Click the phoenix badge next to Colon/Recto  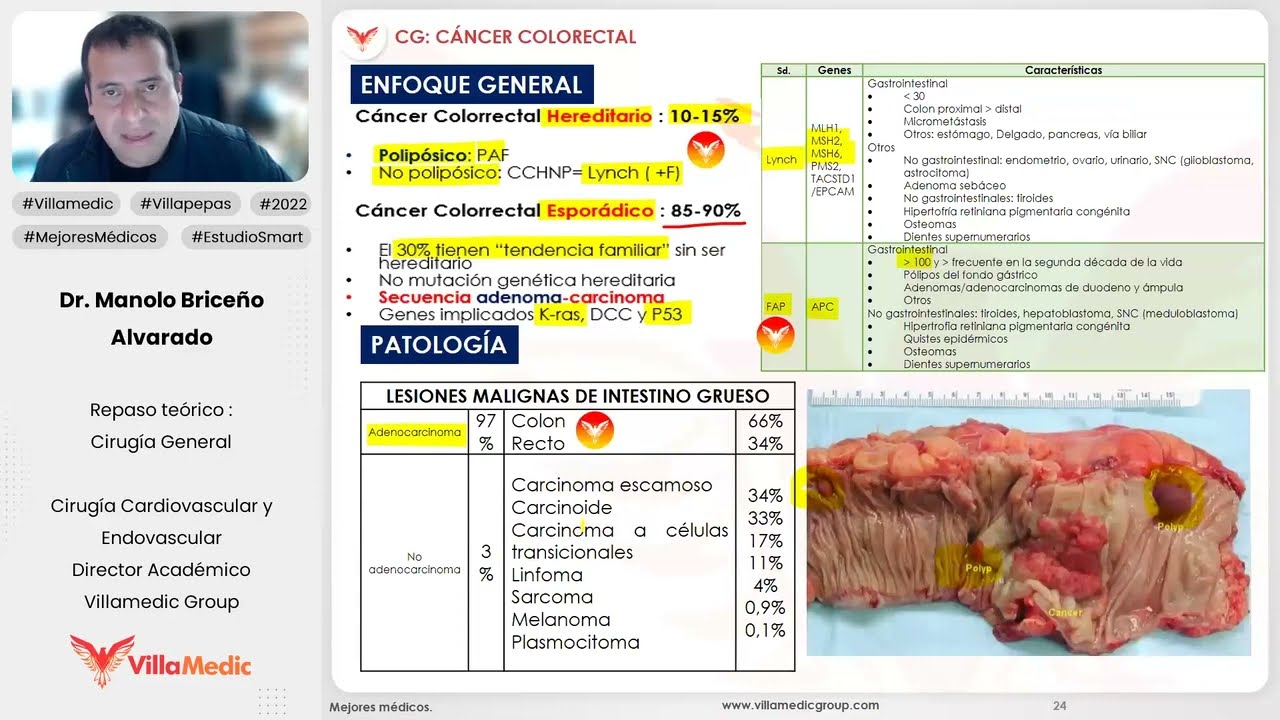tap(595, 432)
